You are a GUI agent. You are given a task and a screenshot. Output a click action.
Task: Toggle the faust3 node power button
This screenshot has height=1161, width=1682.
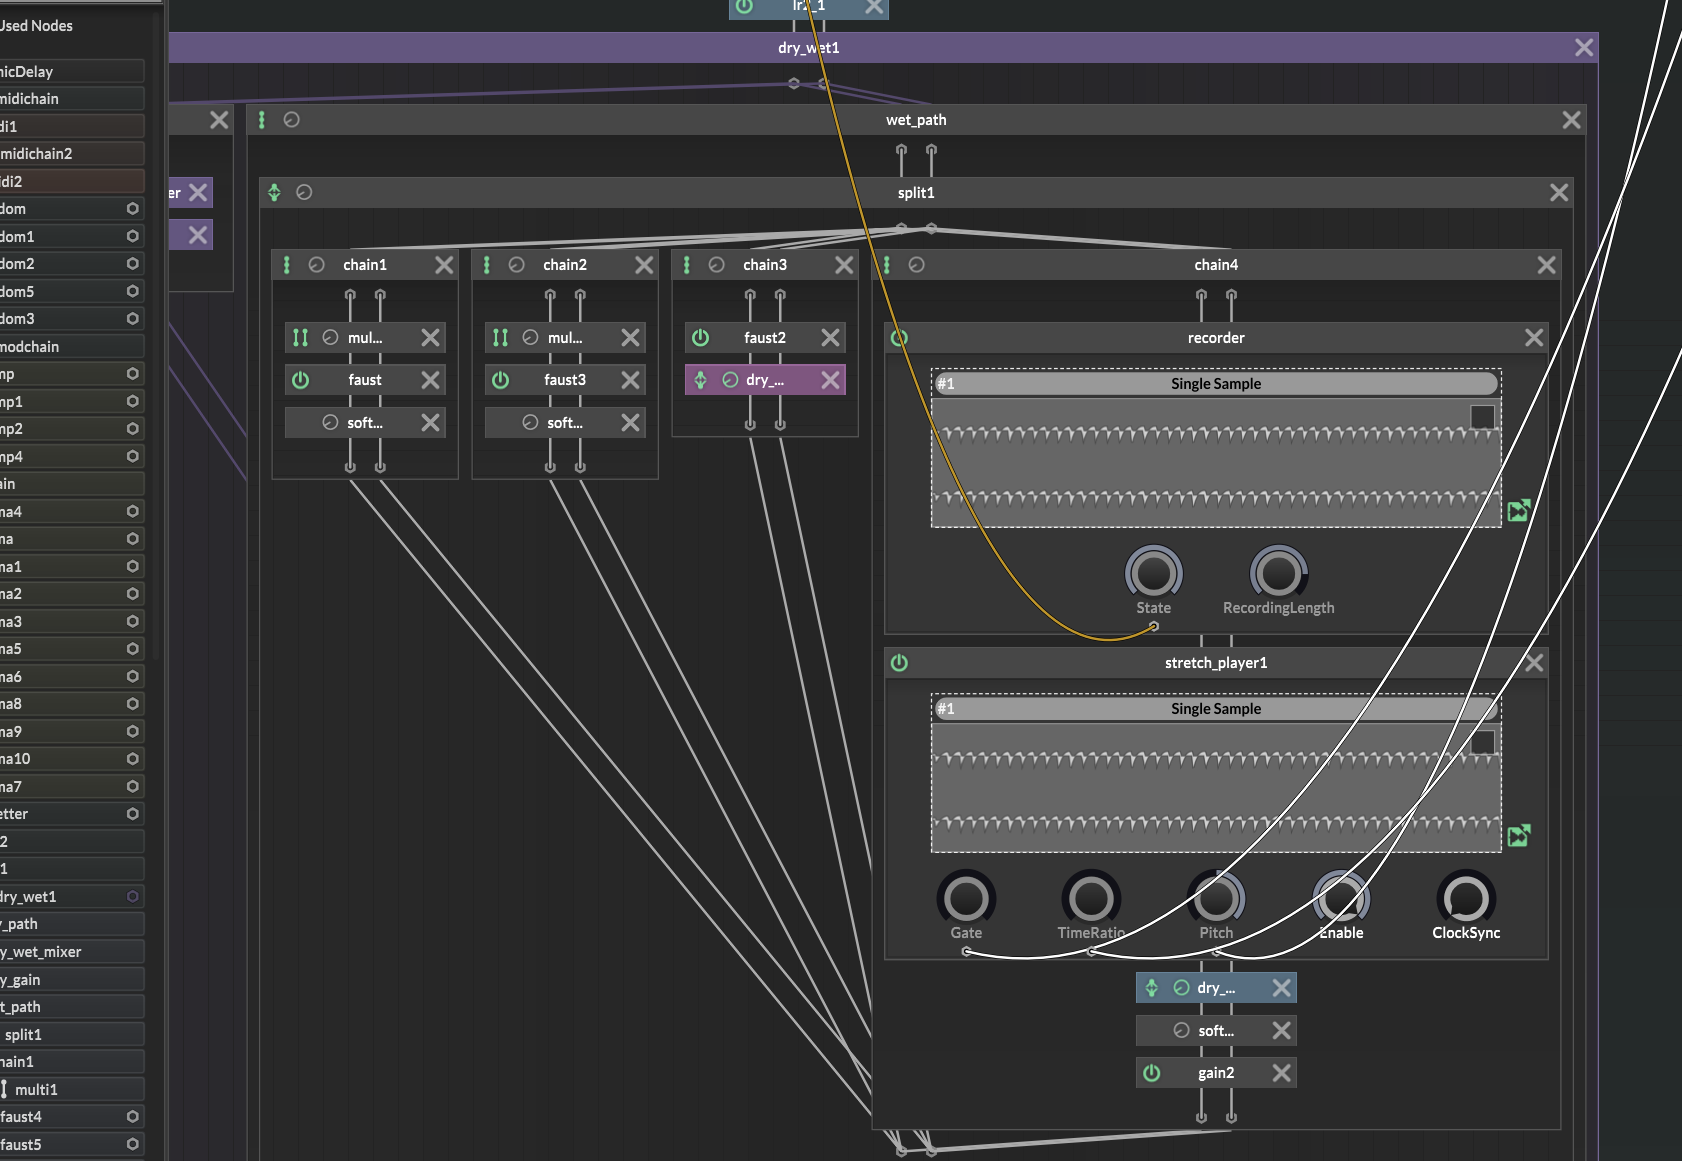(500, 380)
